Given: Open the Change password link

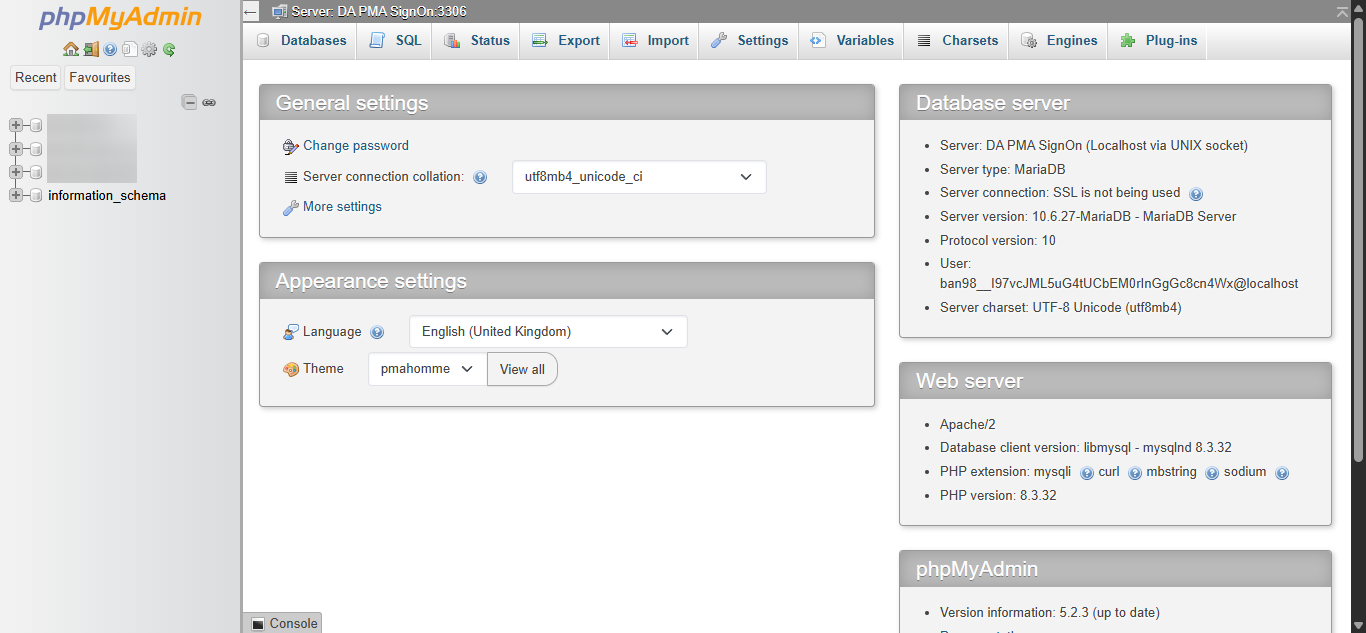Looking at the screenshot, I should click(356, 146).
